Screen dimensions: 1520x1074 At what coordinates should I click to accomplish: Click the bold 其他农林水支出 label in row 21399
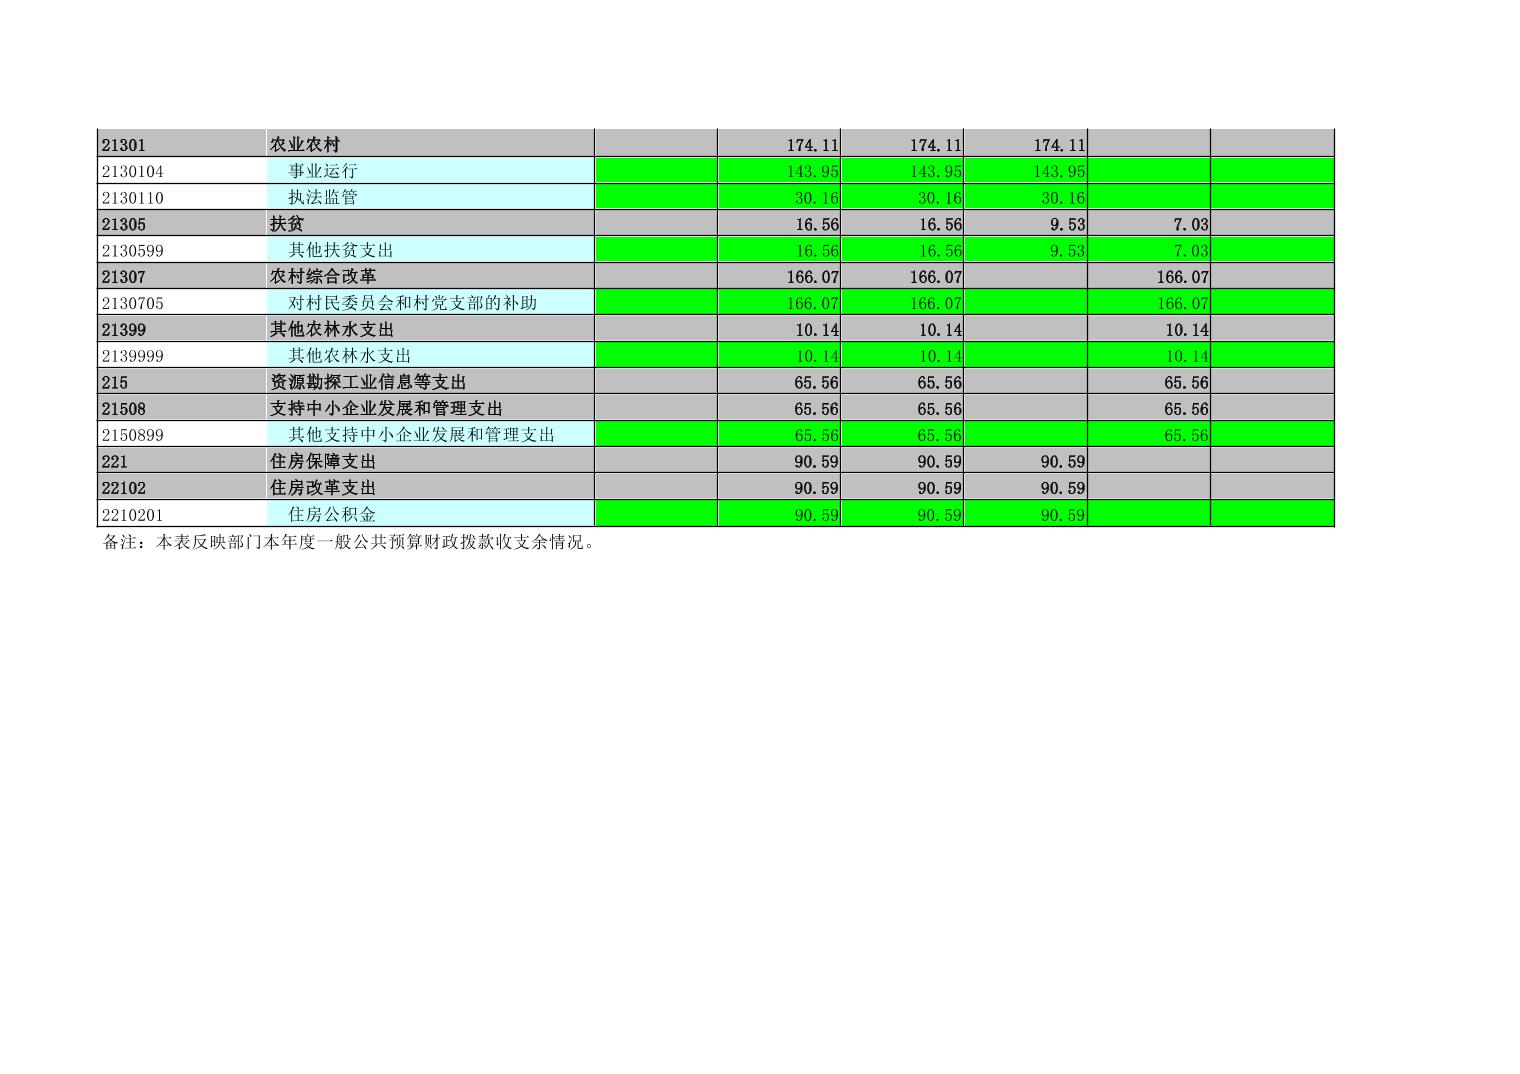click(x=332, y=329)
